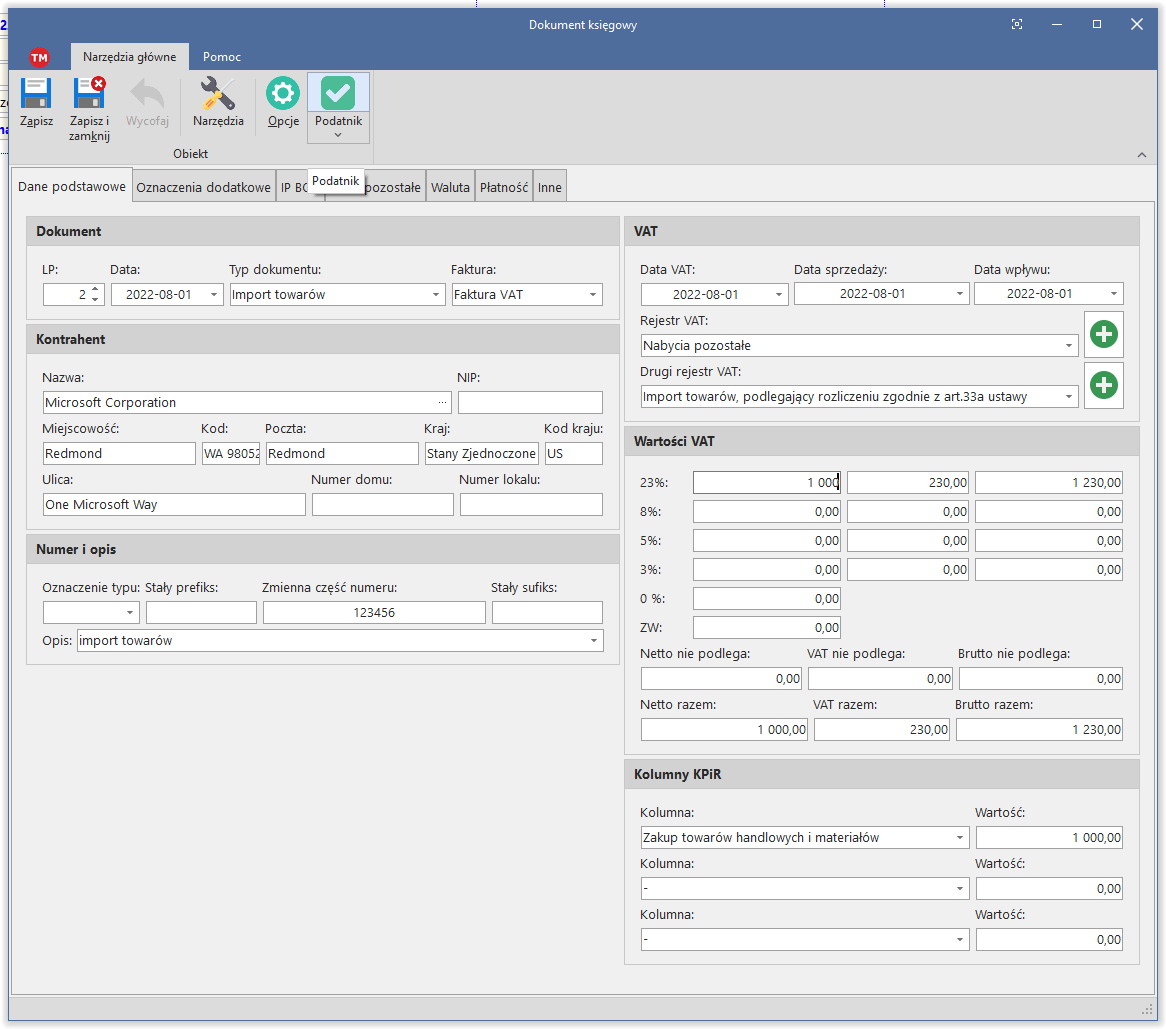The image size is (1166, 1029).
Task: Click the Zapisz save icon
Action: [36, 95]
